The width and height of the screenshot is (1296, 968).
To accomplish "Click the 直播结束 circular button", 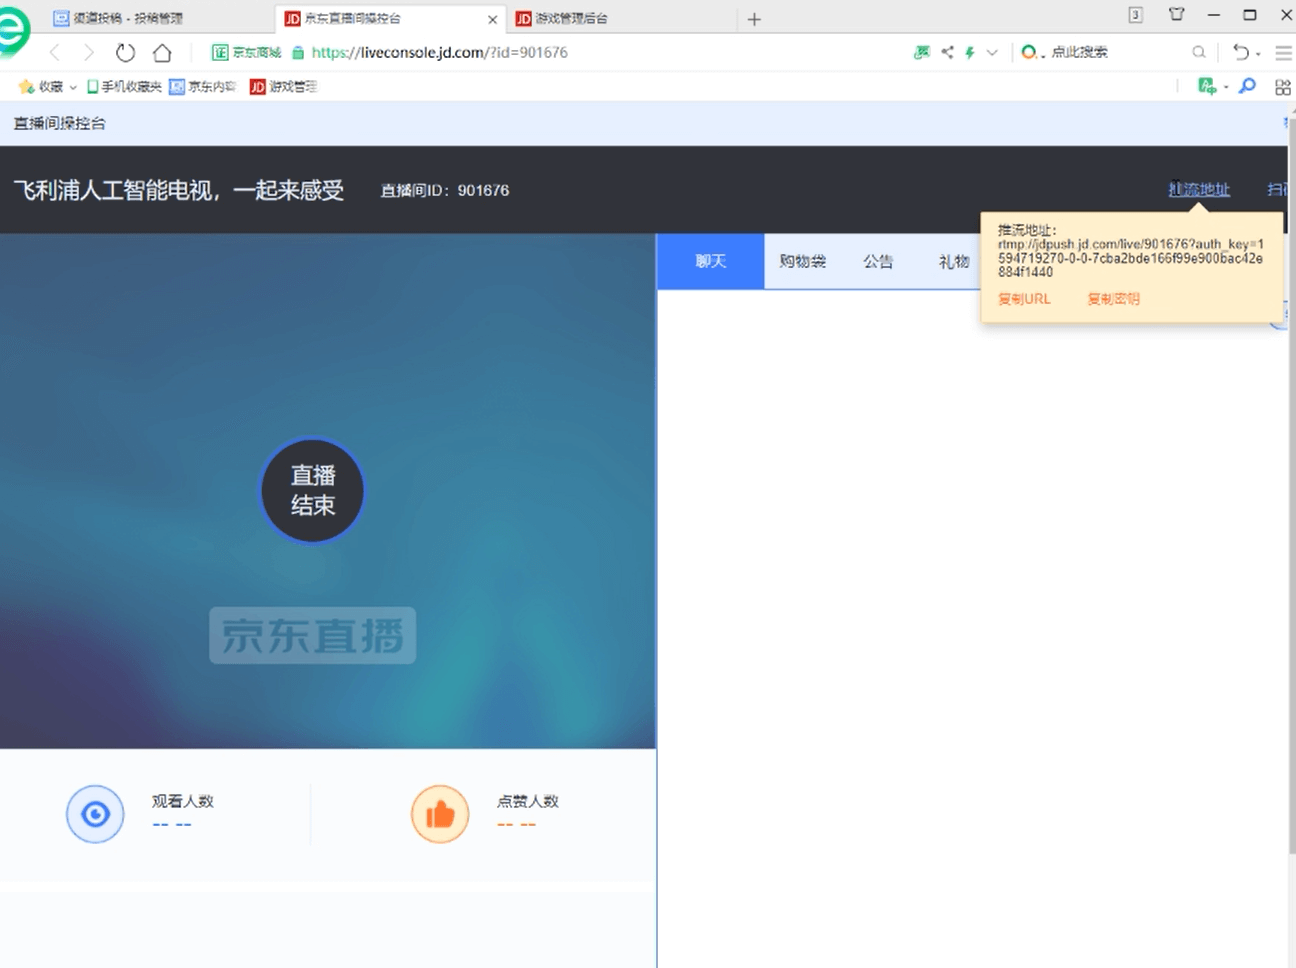I will click(313, 490).
